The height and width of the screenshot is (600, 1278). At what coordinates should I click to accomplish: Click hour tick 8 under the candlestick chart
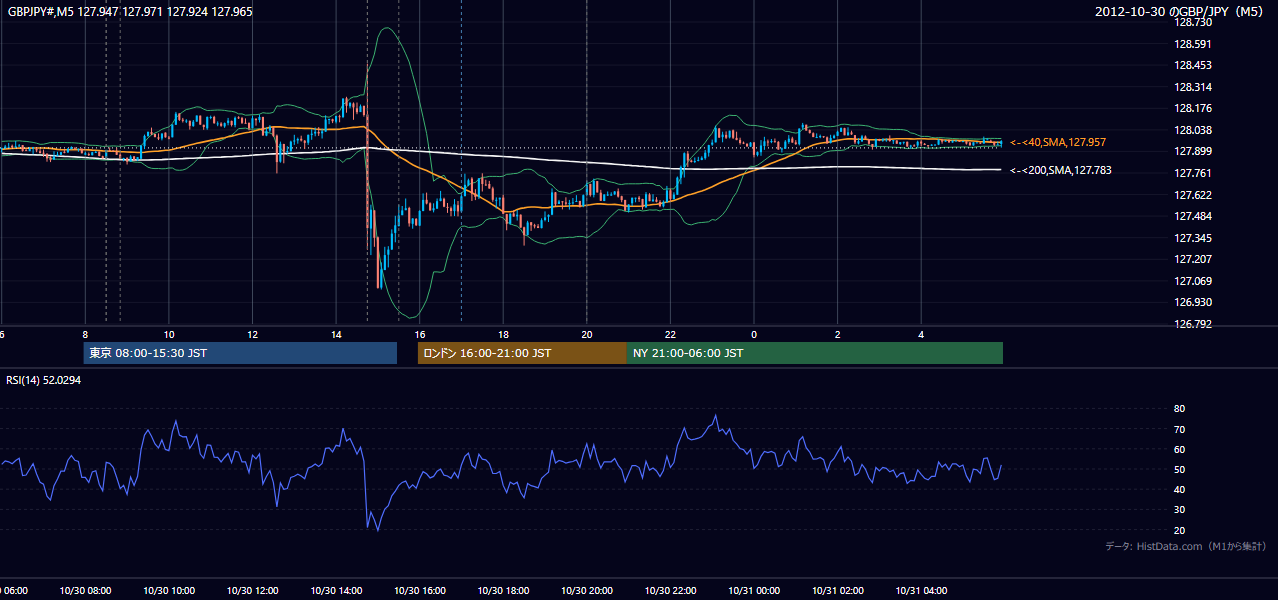point(85,334)
